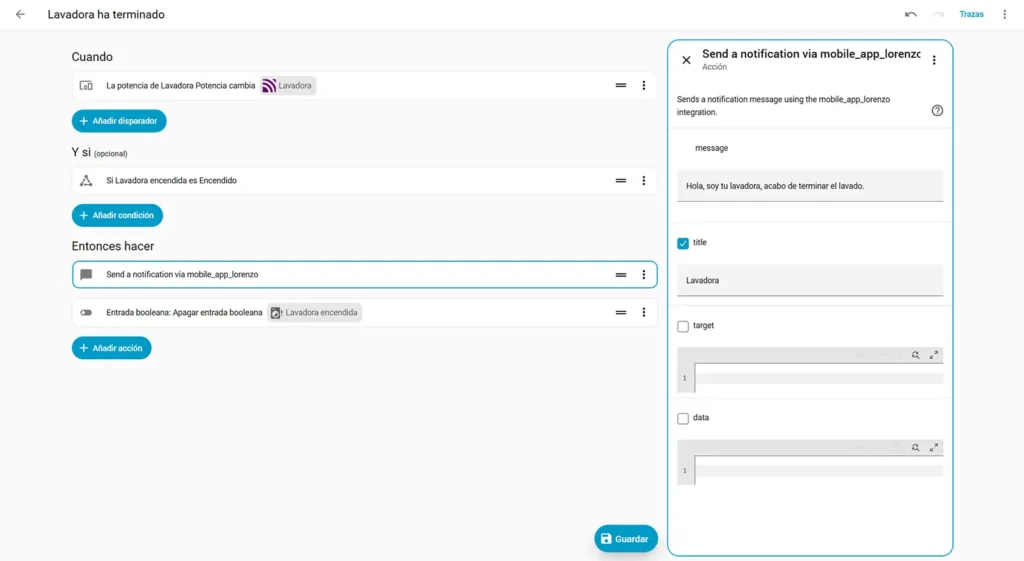Screen dimensions: 1024x561
Task: Click the message text field
Action: (810, 186)
